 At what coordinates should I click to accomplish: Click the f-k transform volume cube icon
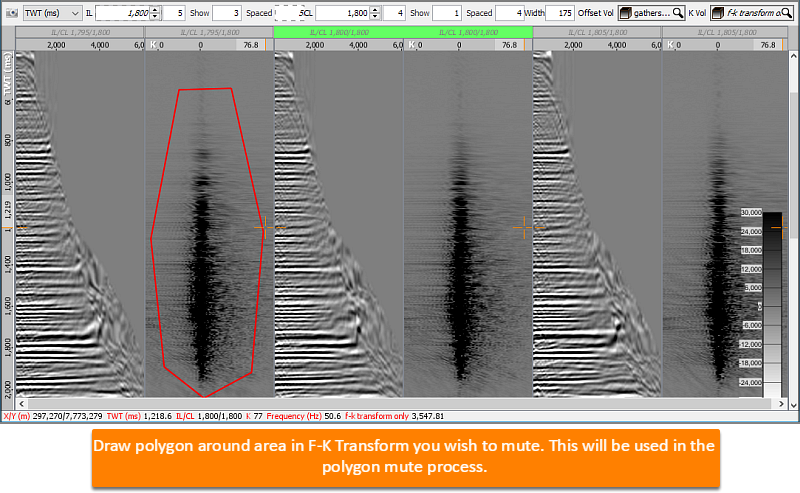pyautogui.click(x=718, y=13)
